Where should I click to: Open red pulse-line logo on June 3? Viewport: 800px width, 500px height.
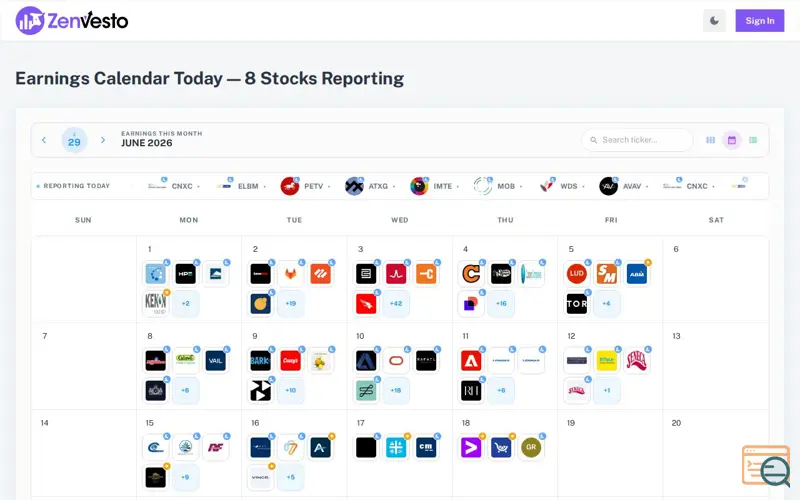tap(396, 274)
